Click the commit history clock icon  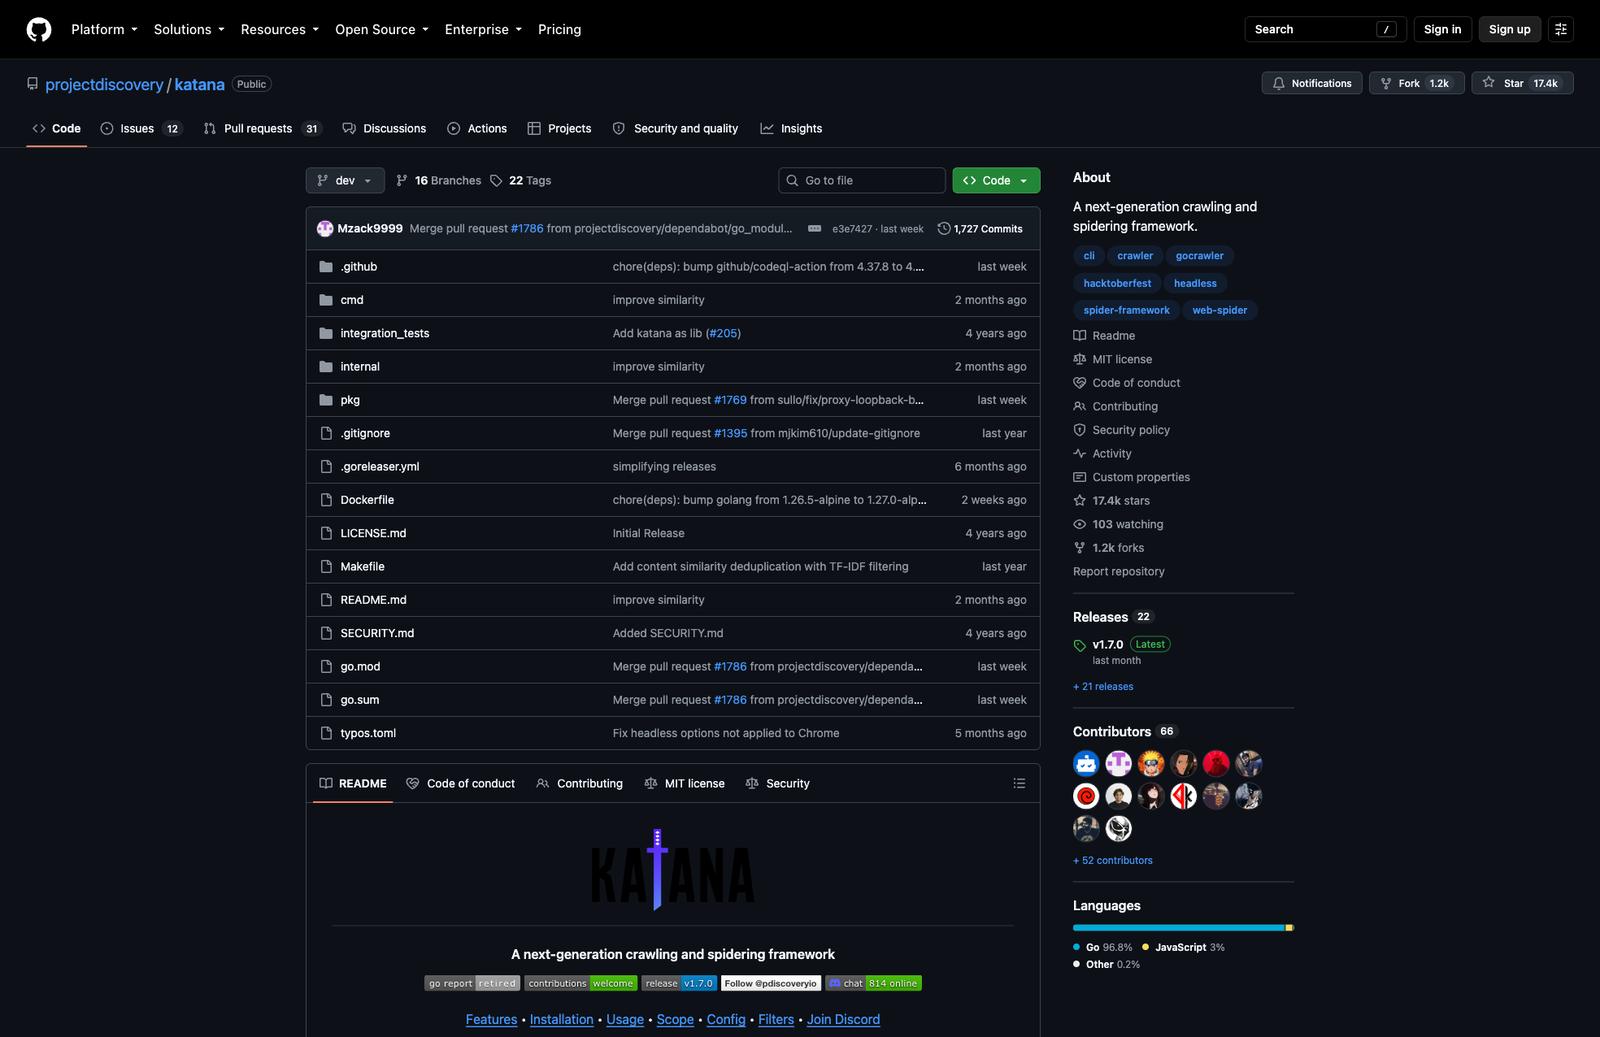point(944,228)
